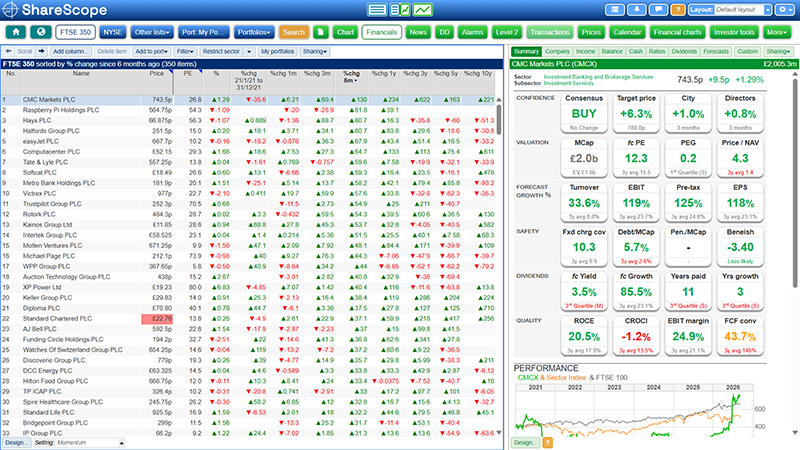Click the Consensus BUY tile
Screen dimensions: 800x450
click(584, 113)
